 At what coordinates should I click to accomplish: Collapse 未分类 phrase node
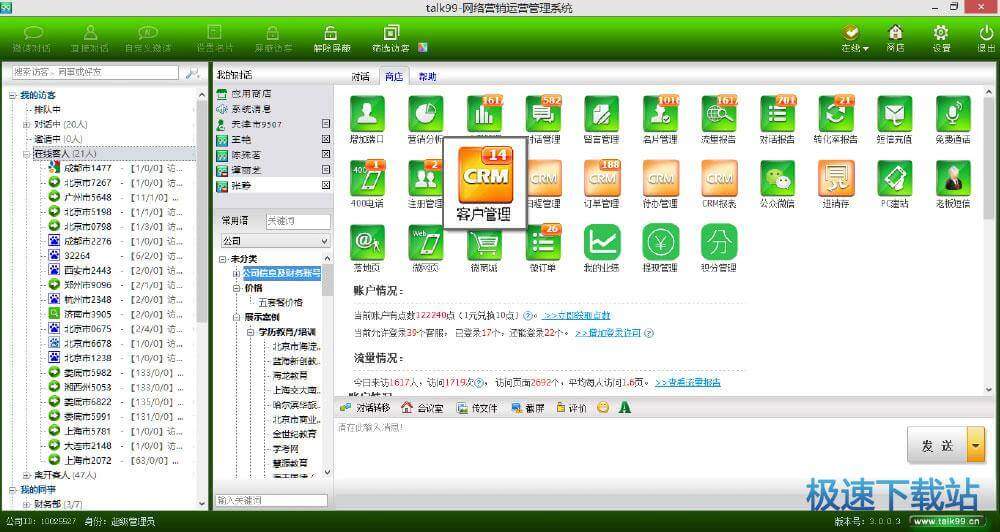click(222, 259)
